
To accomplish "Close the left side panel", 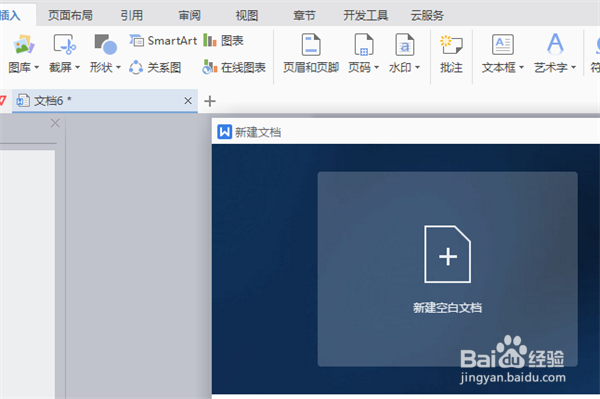I will pyautogui.click(x=55, y=123).
